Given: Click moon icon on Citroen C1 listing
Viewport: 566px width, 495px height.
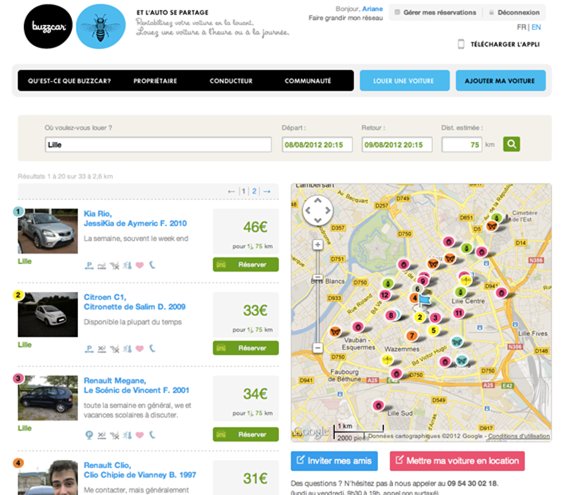Looking at the screenshot, I should [152, 348].
